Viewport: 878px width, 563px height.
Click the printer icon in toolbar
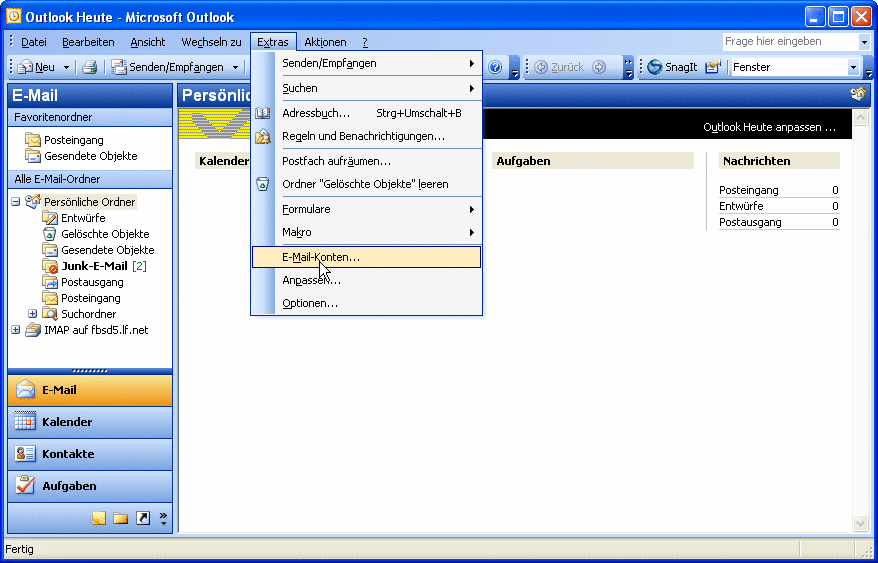pyautogui.click(x=90, y=67)
